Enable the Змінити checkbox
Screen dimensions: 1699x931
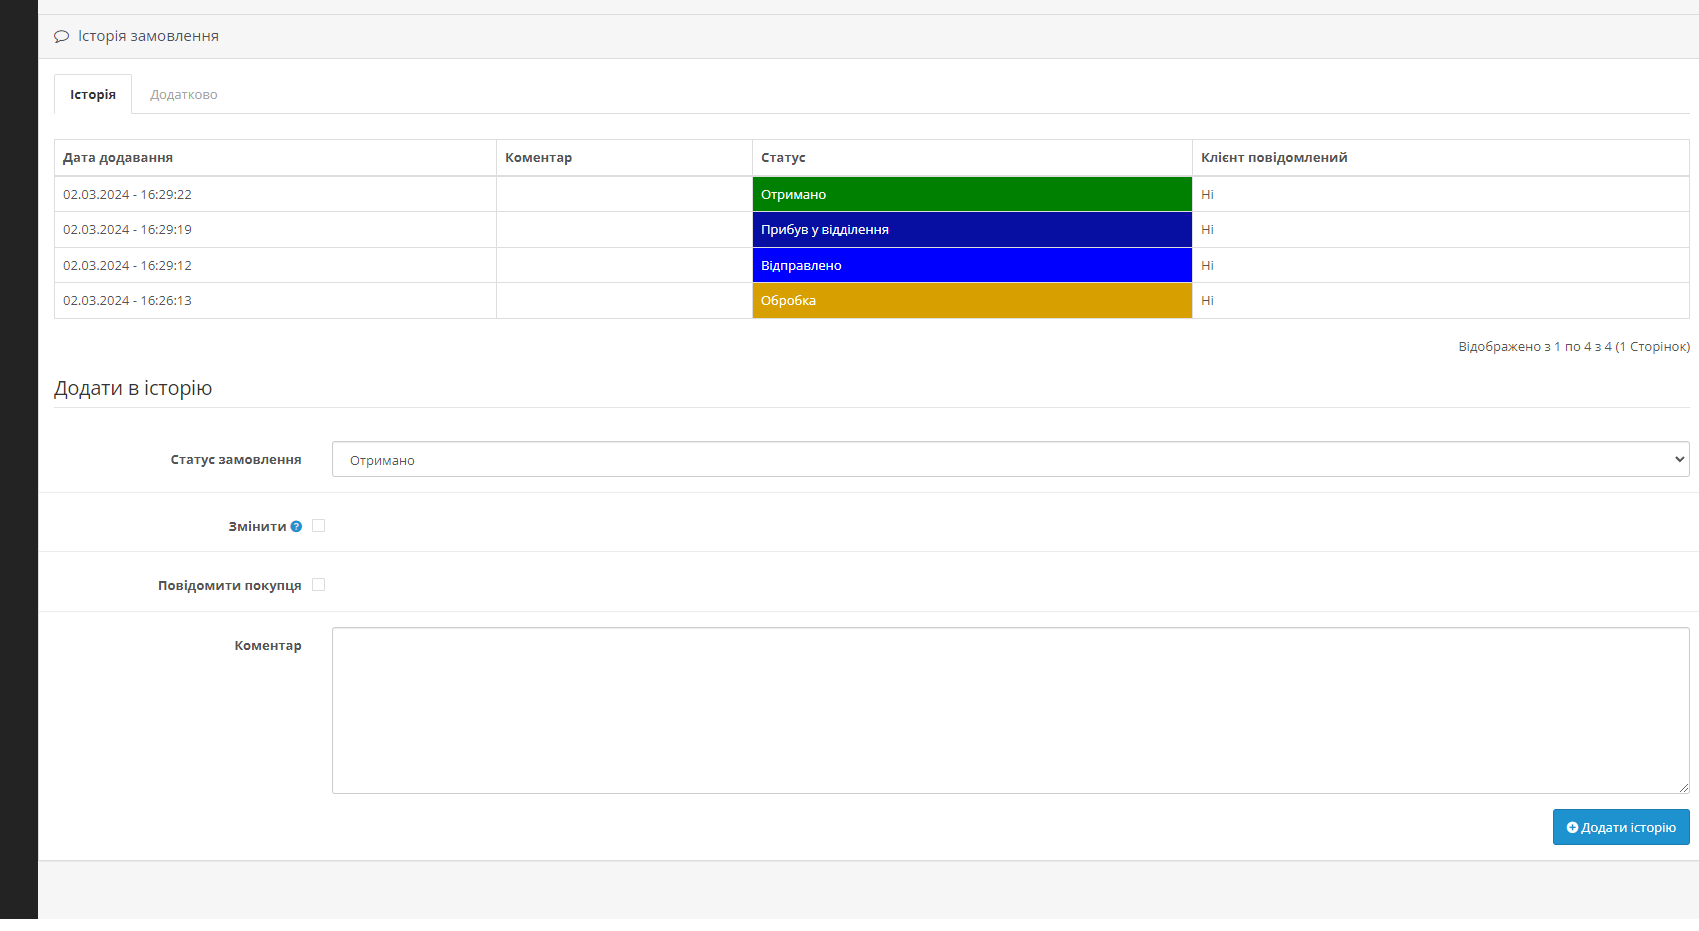click(x=319, y=526)
